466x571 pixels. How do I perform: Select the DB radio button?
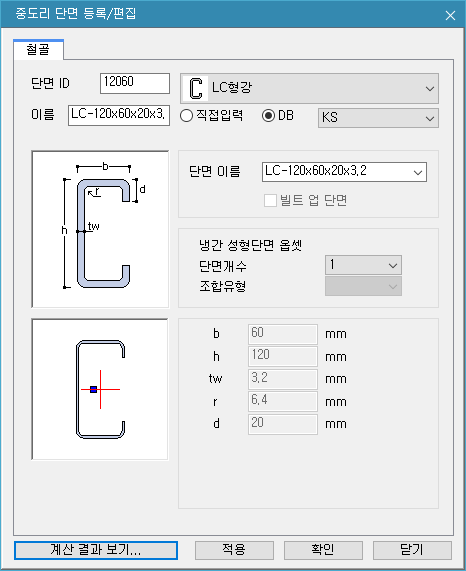268,116
